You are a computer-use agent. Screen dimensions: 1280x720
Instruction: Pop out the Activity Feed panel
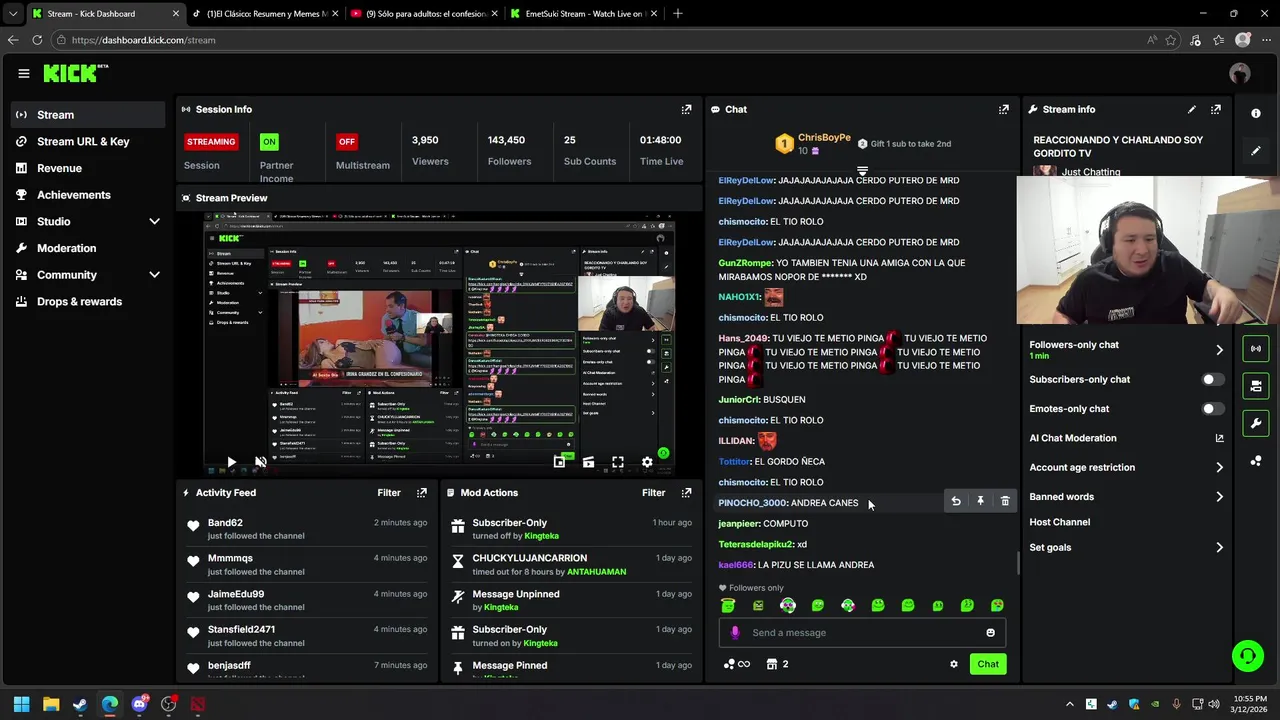[422, 492]
